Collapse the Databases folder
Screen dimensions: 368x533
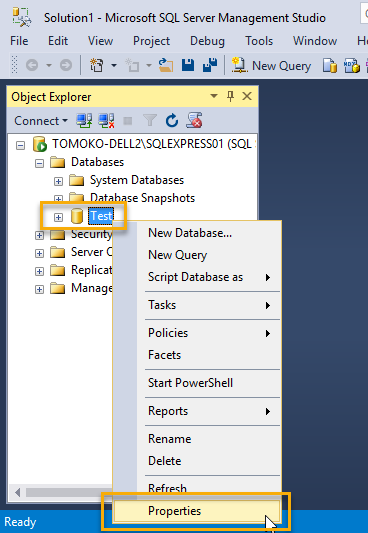pos(39,164)
